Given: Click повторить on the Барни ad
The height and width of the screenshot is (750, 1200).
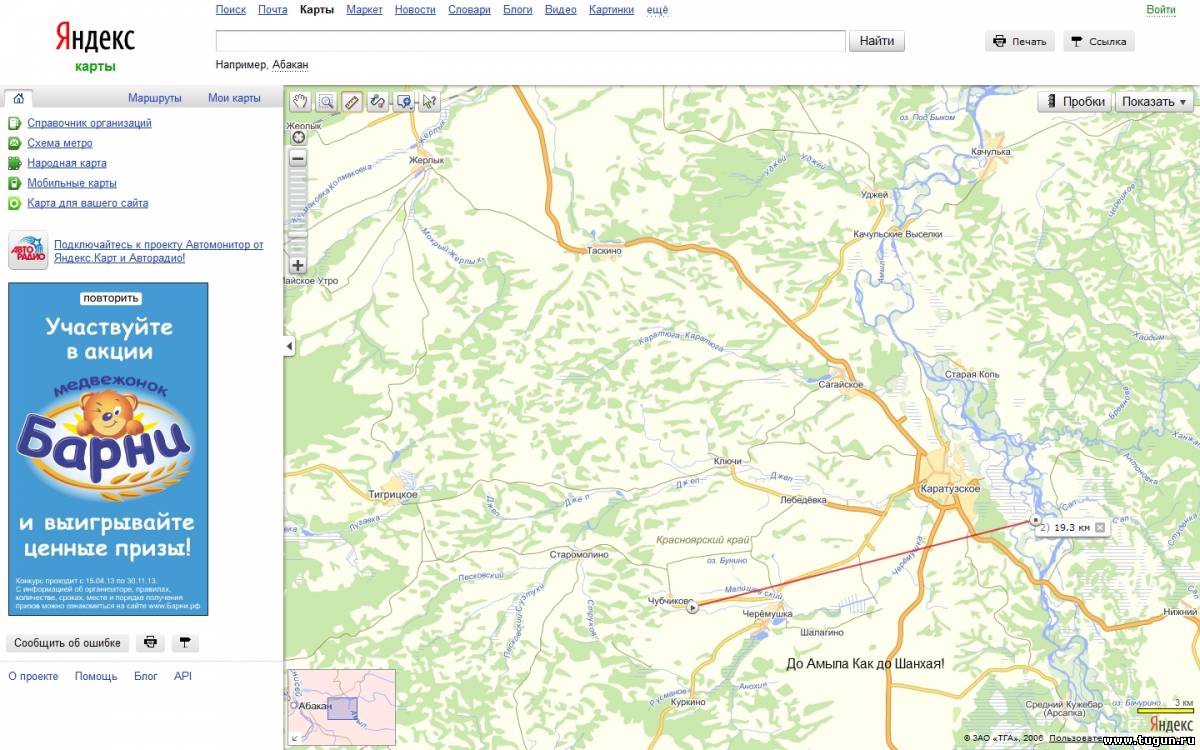Looking at the screenshot, I should 111,298.
